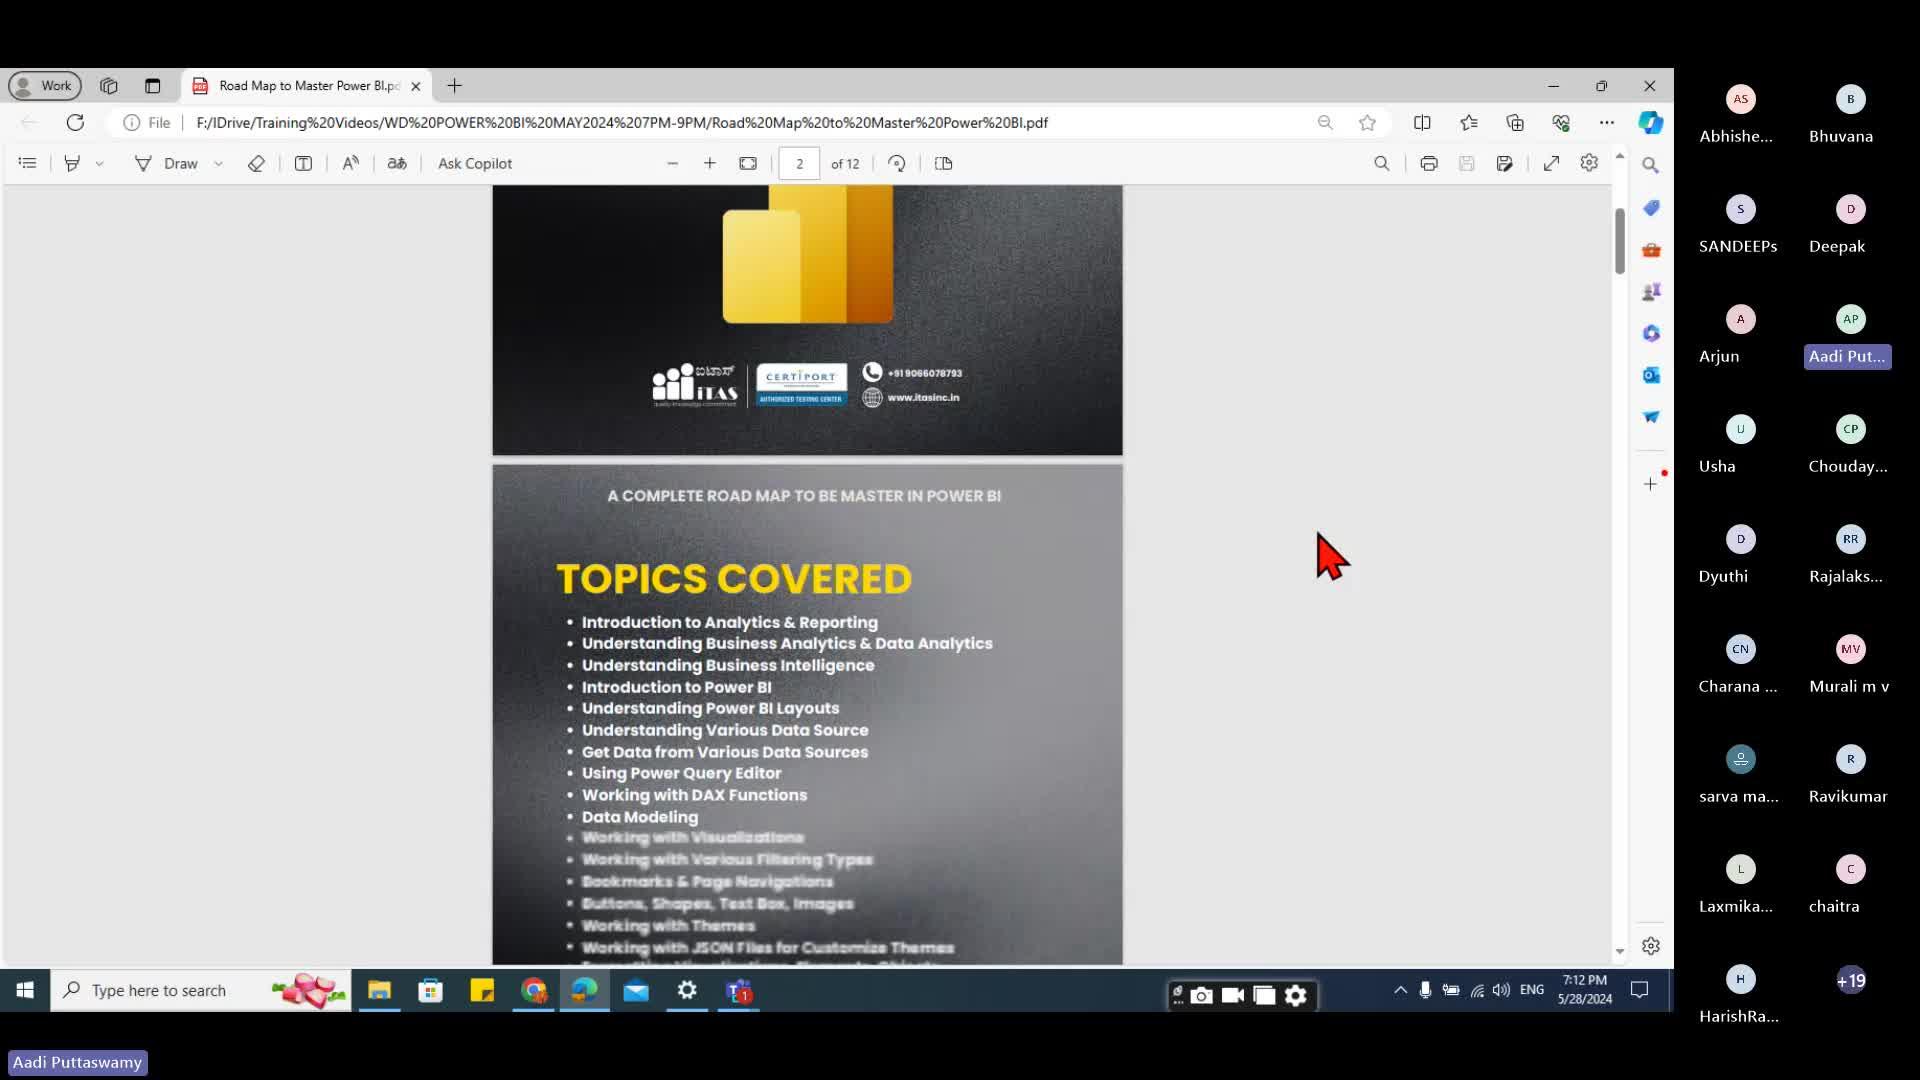Open a new tab with plus button
Image resolution: width=1920 pixels, height=1080 pixels.
click(454, 85)
